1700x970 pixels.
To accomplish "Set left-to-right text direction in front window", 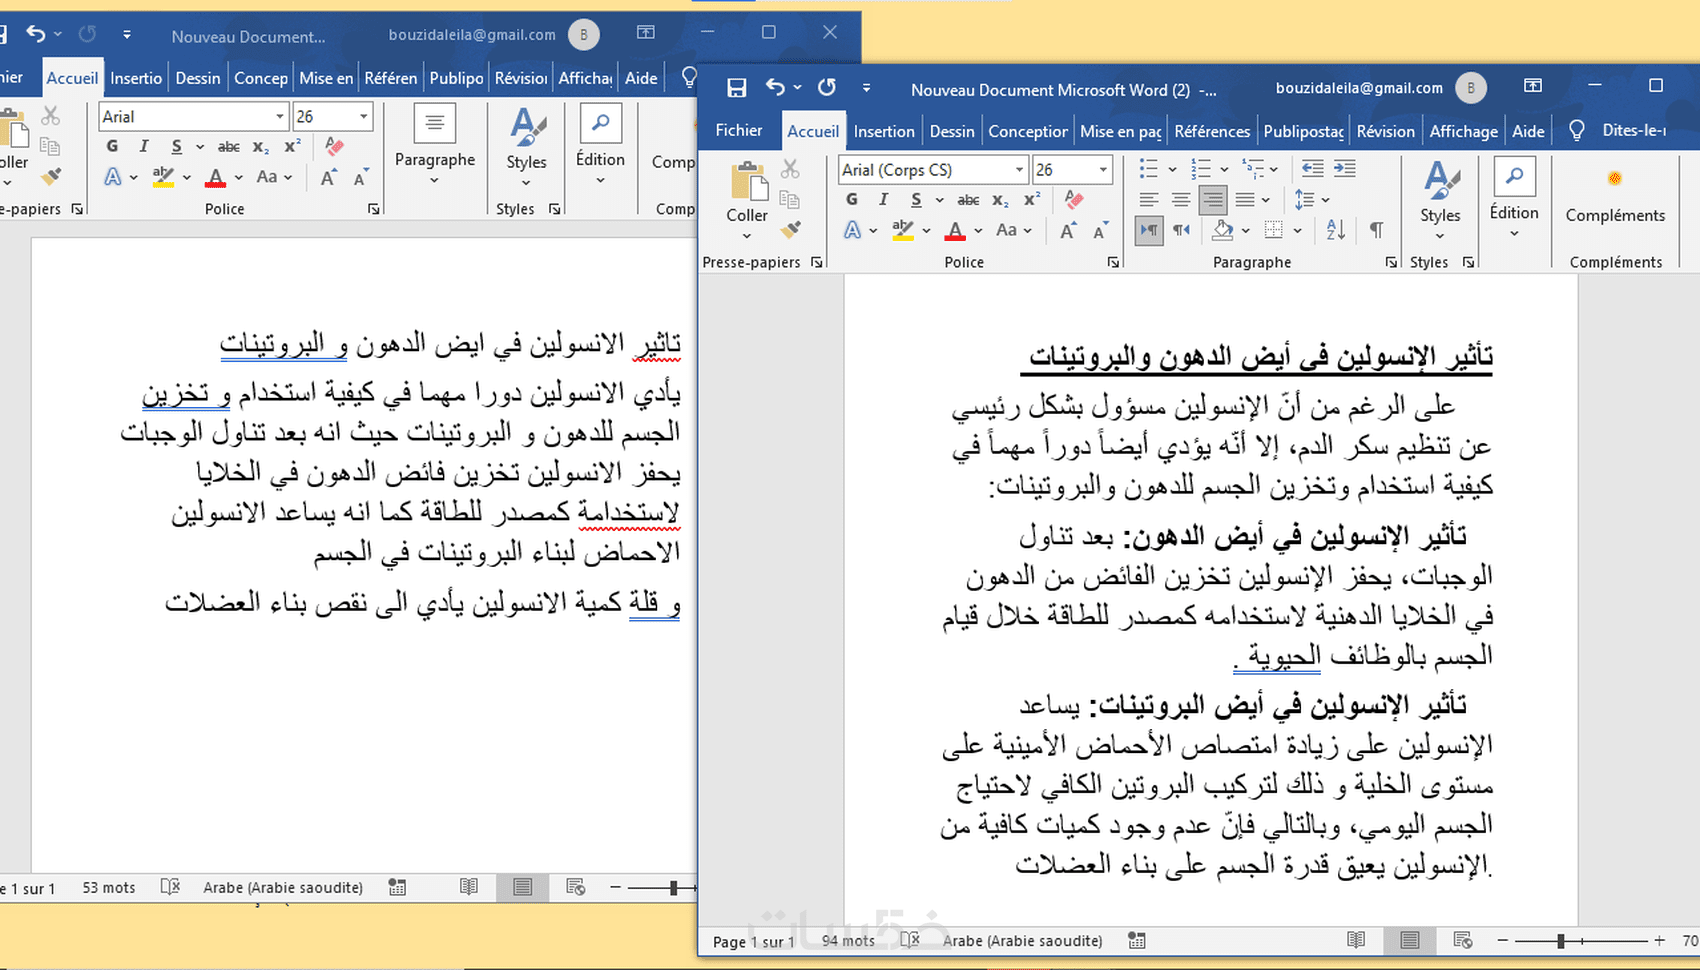I will [1150, 230].
